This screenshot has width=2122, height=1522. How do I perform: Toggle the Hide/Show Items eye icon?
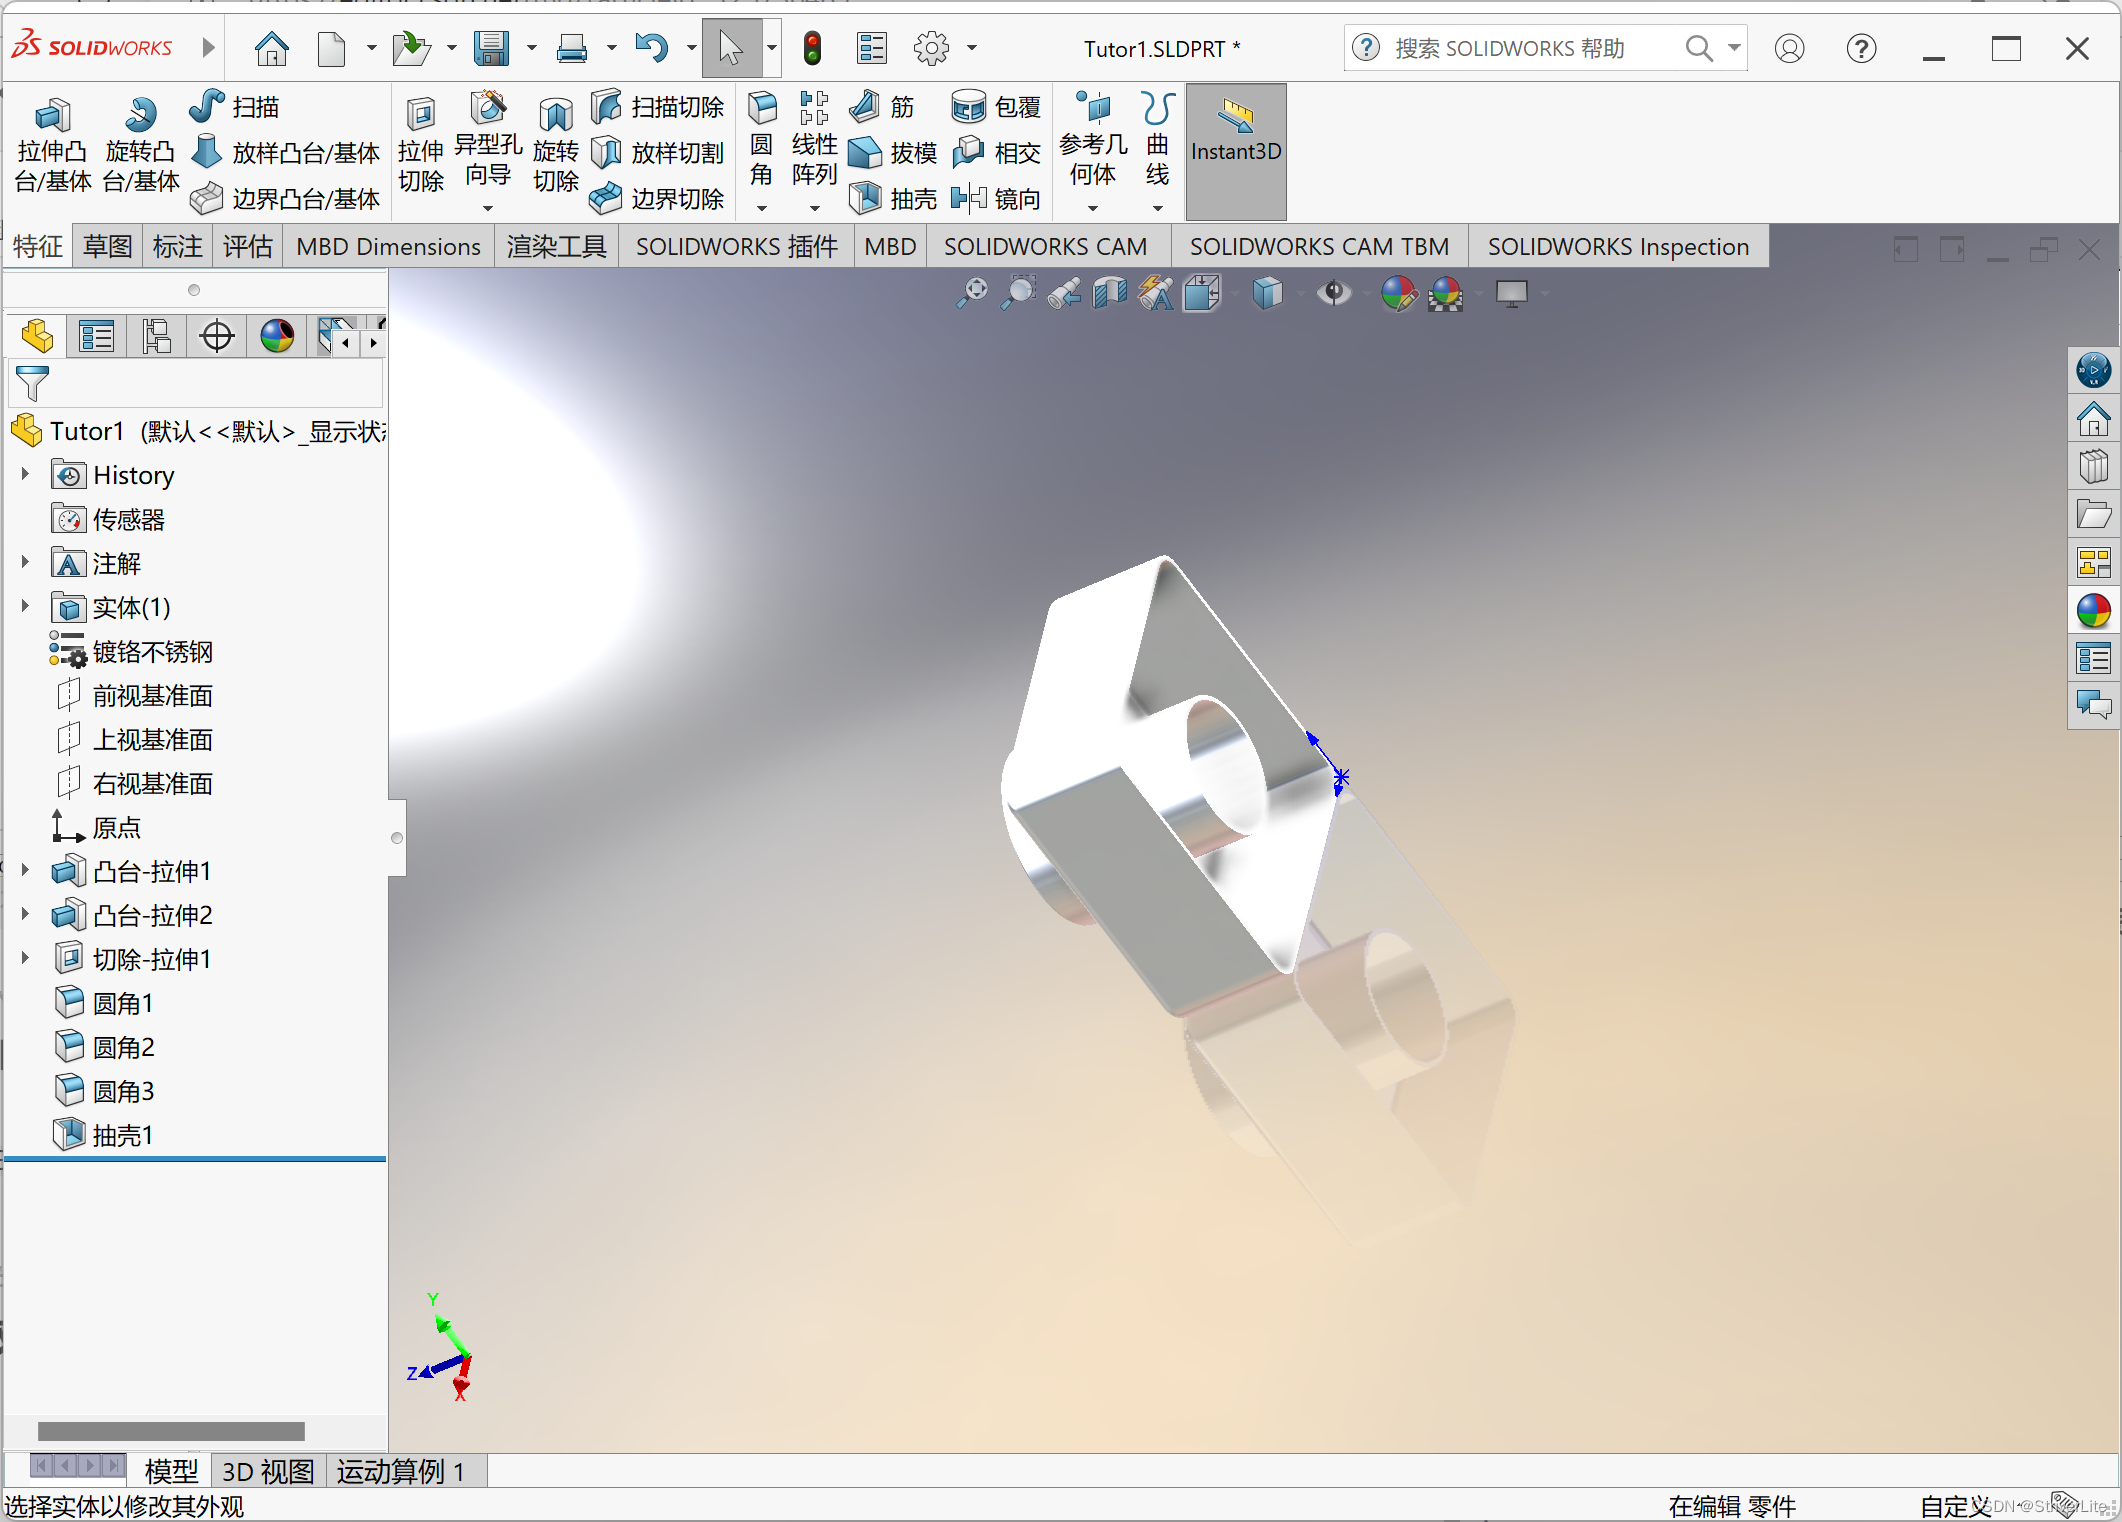coord(1333,294)
